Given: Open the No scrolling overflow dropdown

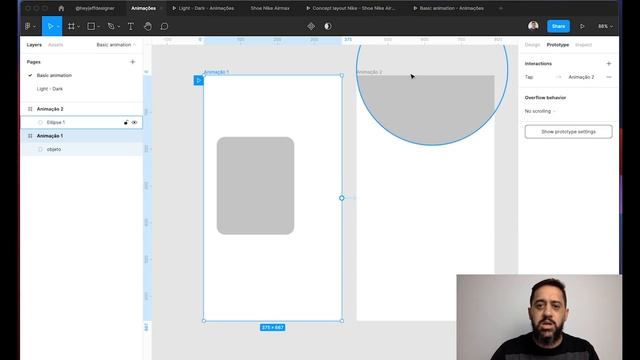Looking at the screenshot, I should coord(540,111).
